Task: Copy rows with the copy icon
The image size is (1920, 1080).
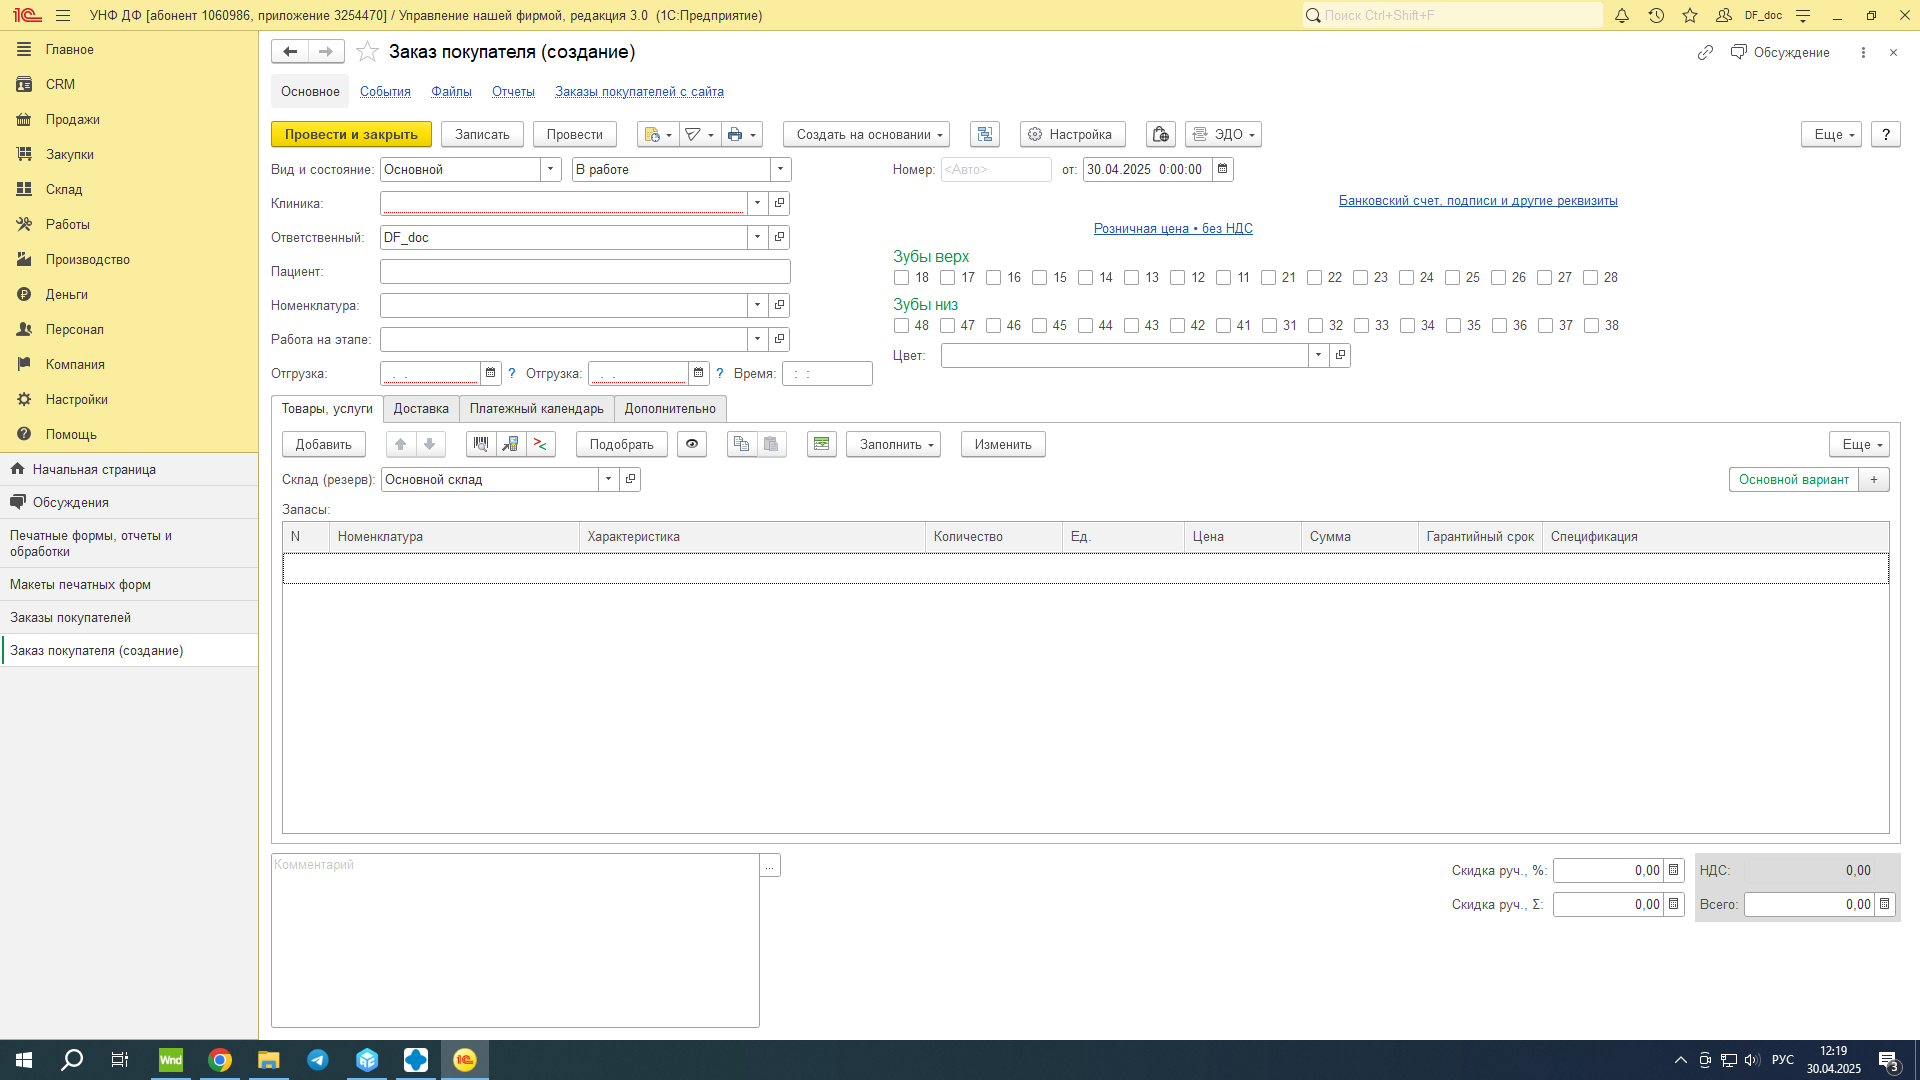Action: point(741,444)
